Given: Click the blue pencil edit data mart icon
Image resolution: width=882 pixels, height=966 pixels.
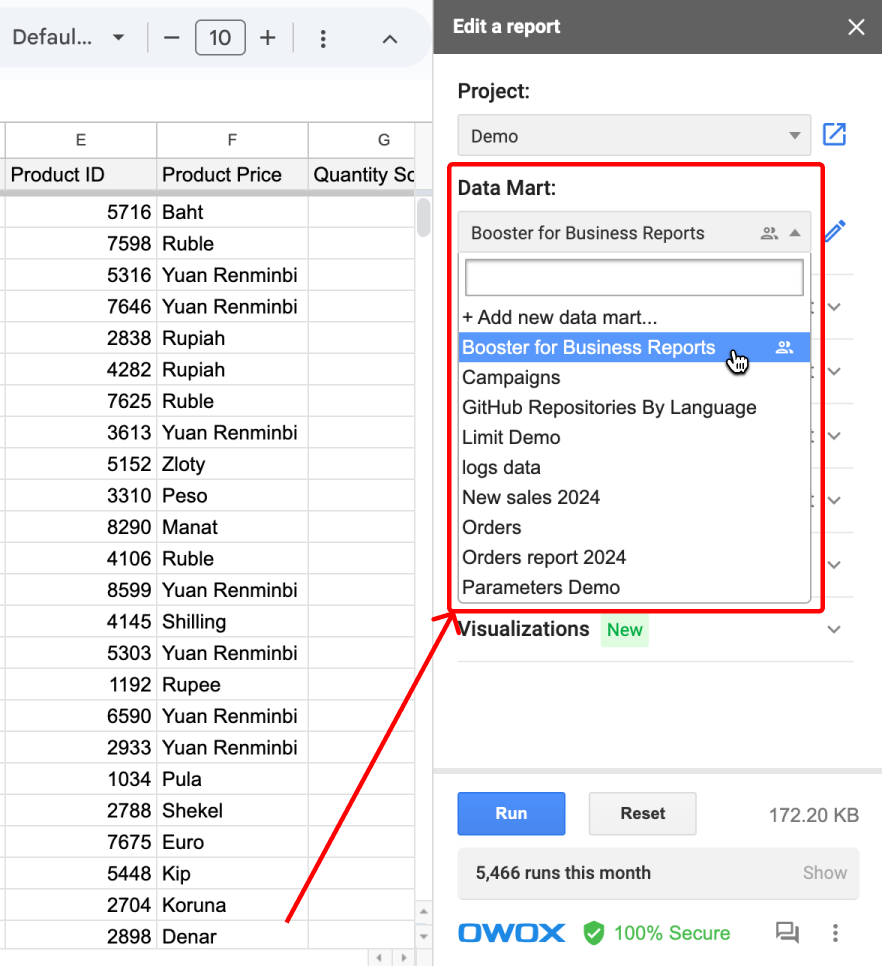Looking at the screenshot, I should point(835,232).
